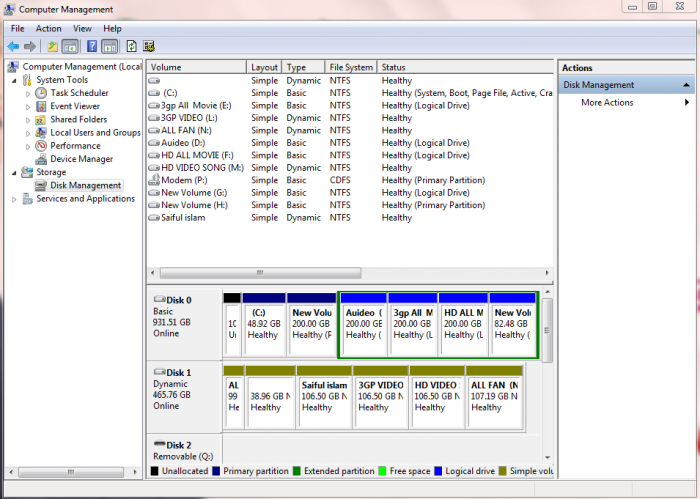700x499 pixels.
Task: Click the Refresh icon in the toolbar
Action: (131, 46)
